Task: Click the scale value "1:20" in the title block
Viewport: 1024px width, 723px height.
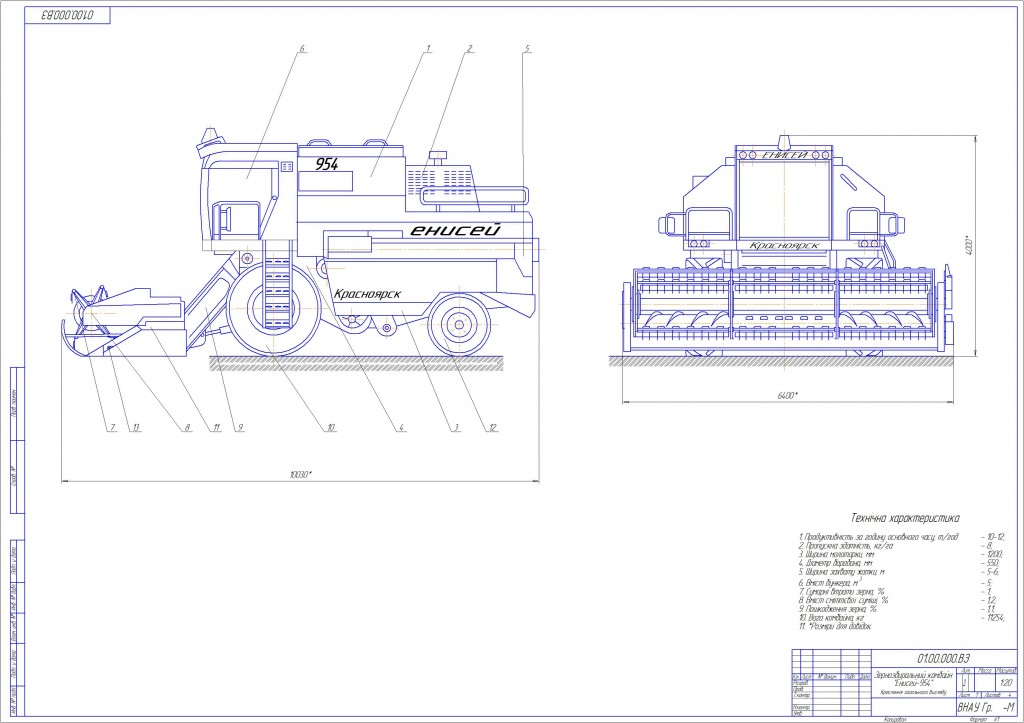Action: tap(1006, 683)
